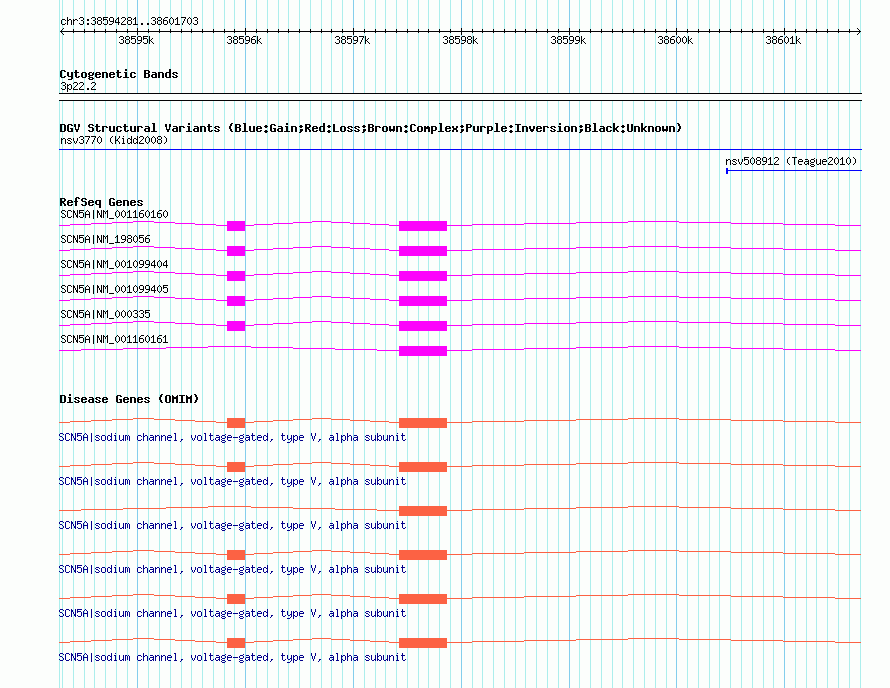Click the narrow orange exon in the first OMIM row

click(x=236, y=423)
